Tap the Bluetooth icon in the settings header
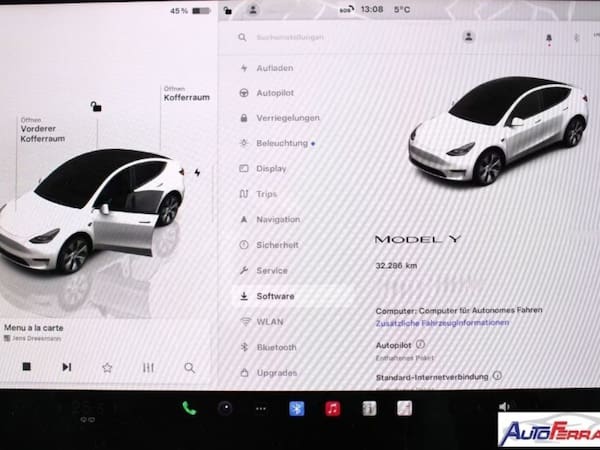The image size is (600, 450). (x=577, y=38)
